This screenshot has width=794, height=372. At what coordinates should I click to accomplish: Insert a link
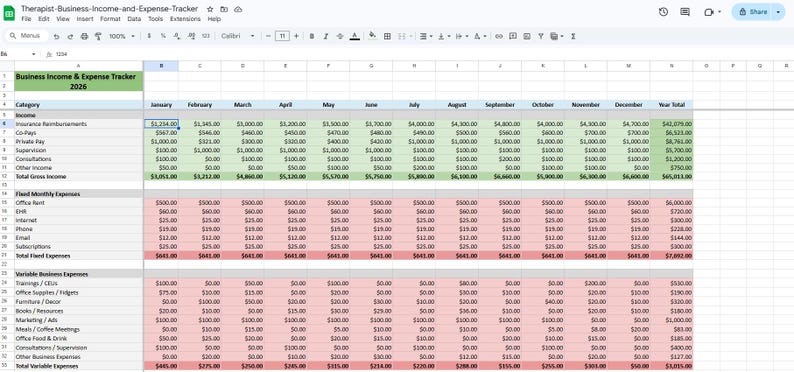499,36
